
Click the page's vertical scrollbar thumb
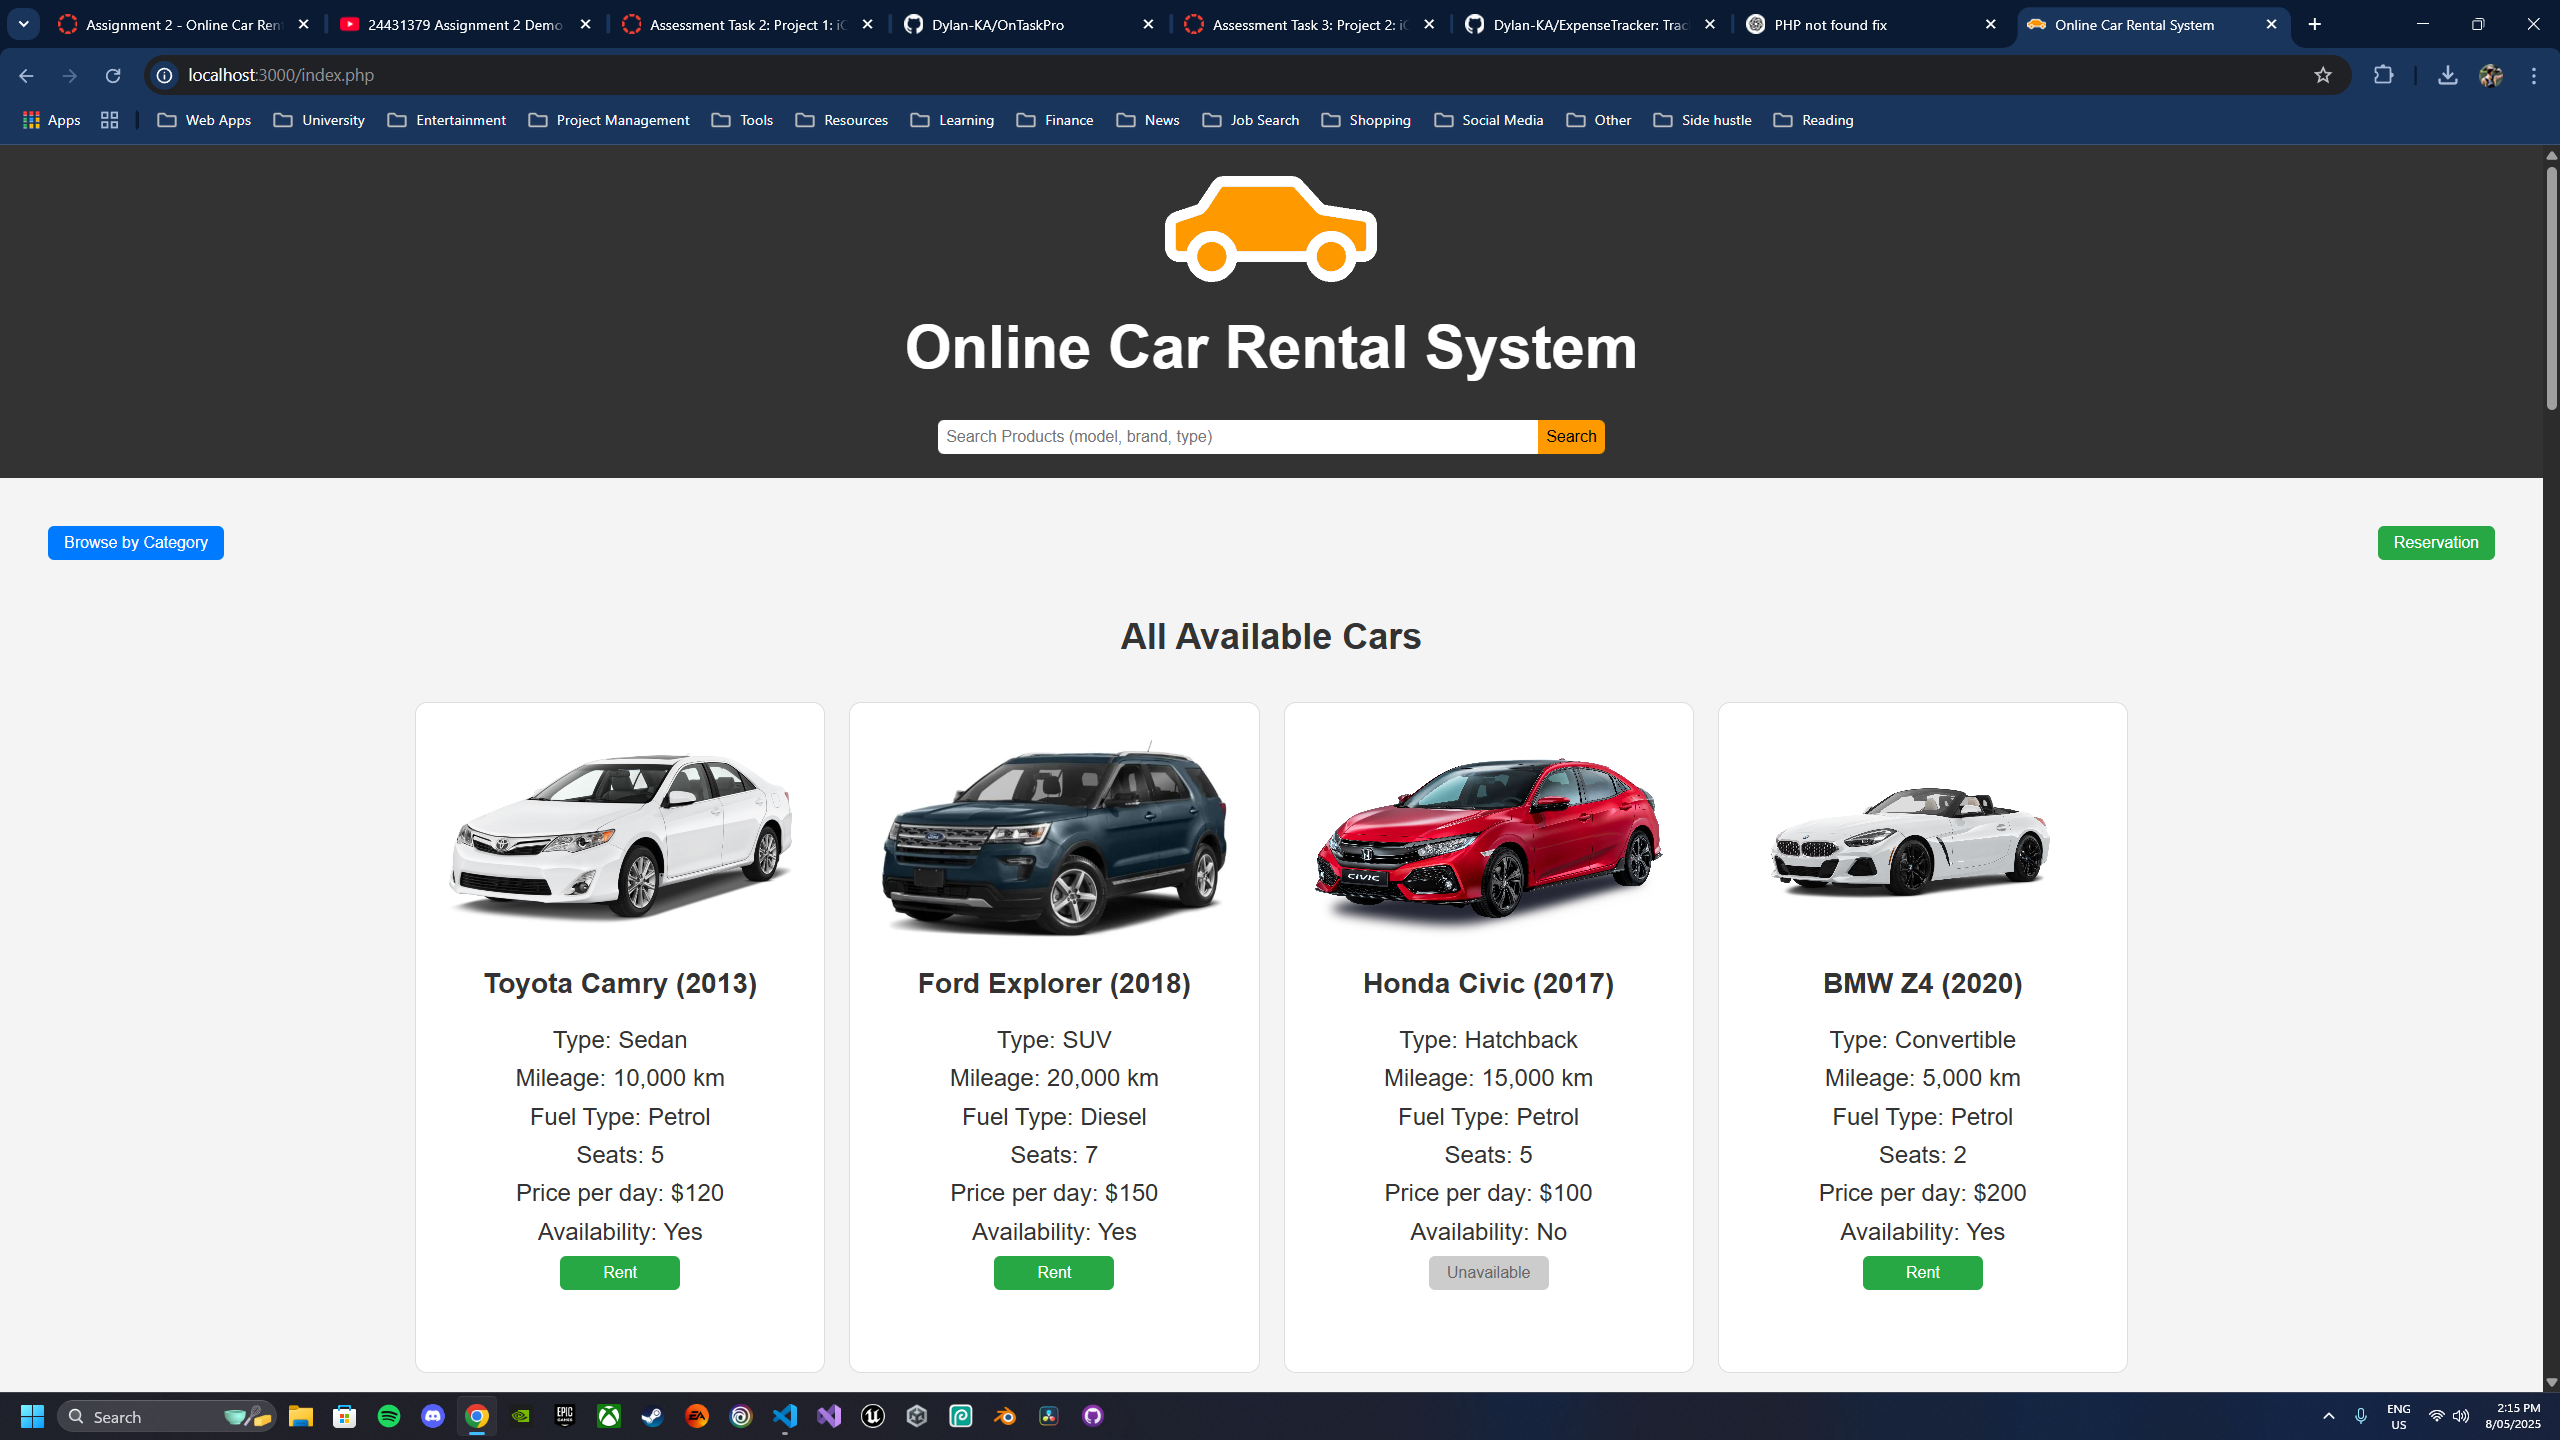point(2551,288)
